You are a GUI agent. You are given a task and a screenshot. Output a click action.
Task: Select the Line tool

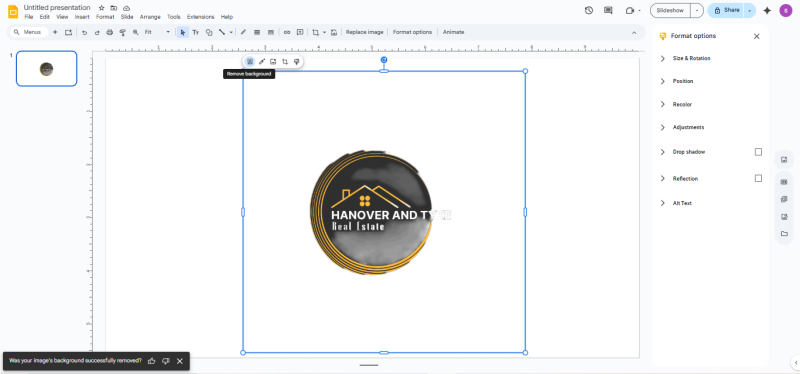tap(222, 32)
